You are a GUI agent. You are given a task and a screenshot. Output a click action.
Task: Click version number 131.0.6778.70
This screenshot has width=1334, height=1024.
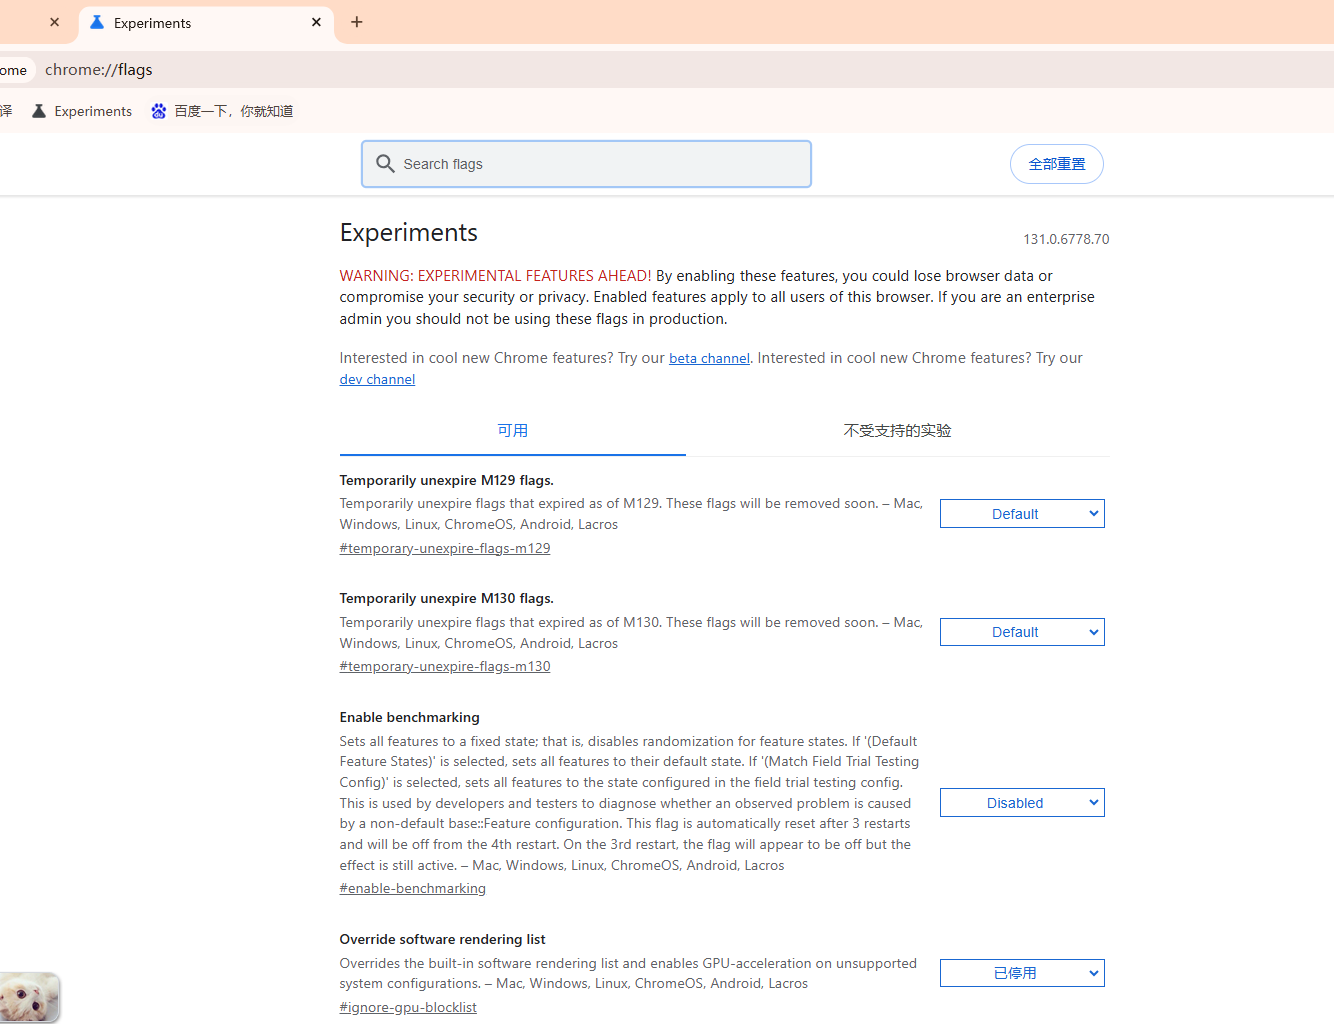pyautogui.click(x=1066, y=239)
